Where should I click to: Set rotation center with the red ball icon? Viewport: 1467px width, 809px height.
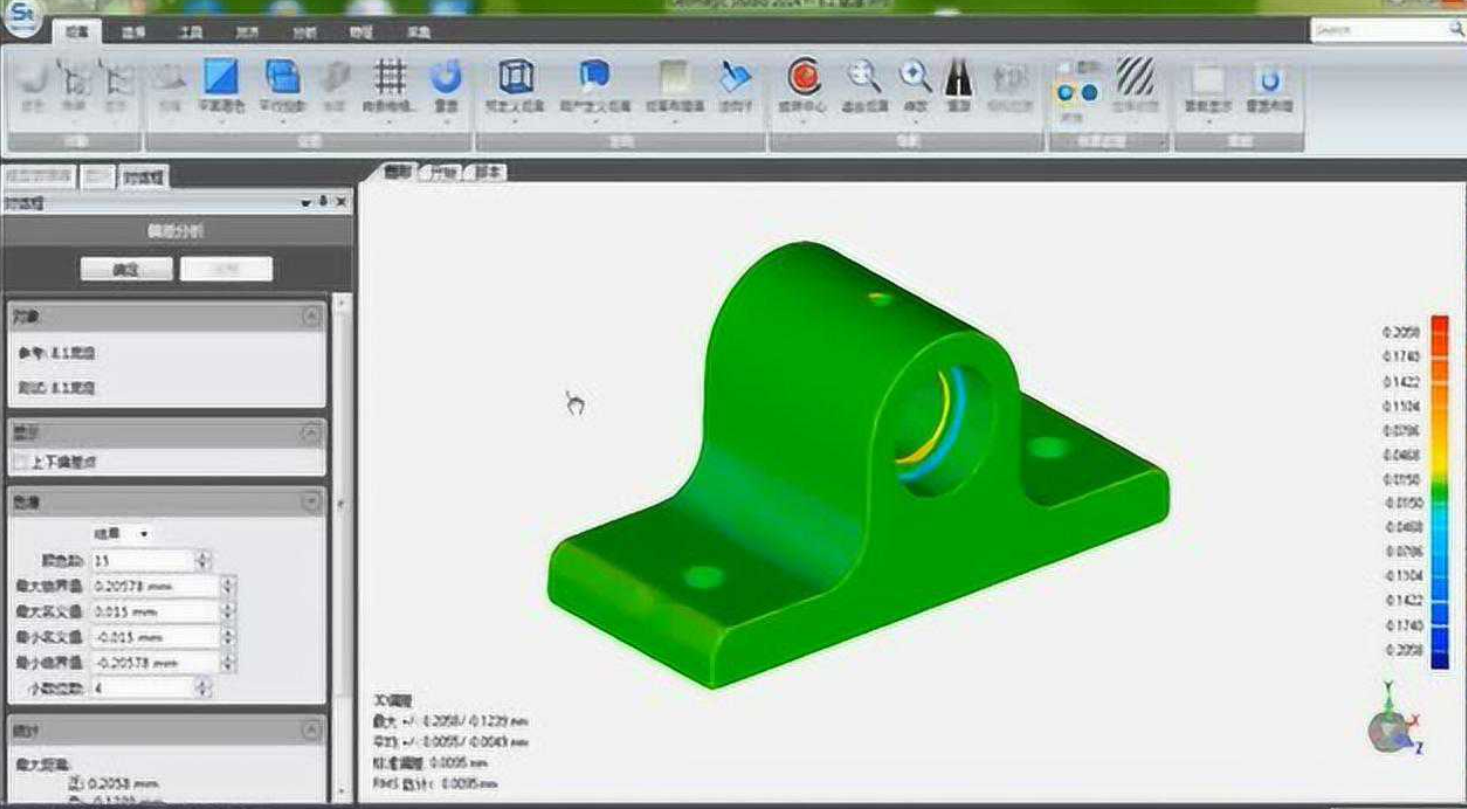coord(803,76)
